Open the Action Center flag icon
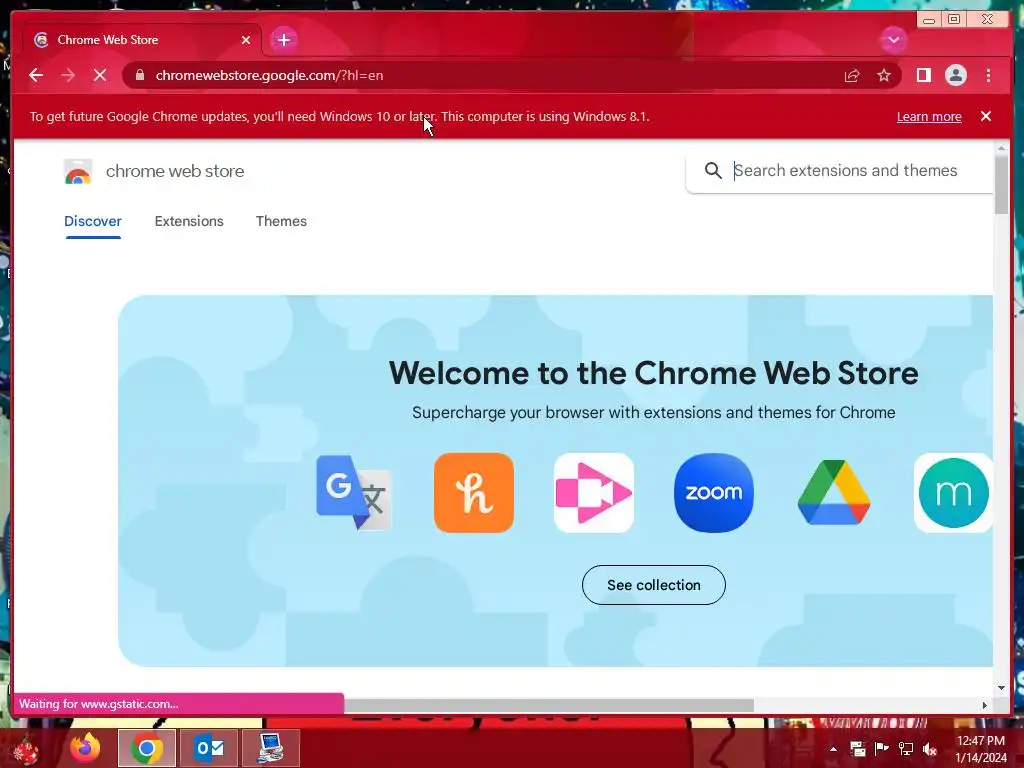The image size is (1024, 768). click(882, 749)
